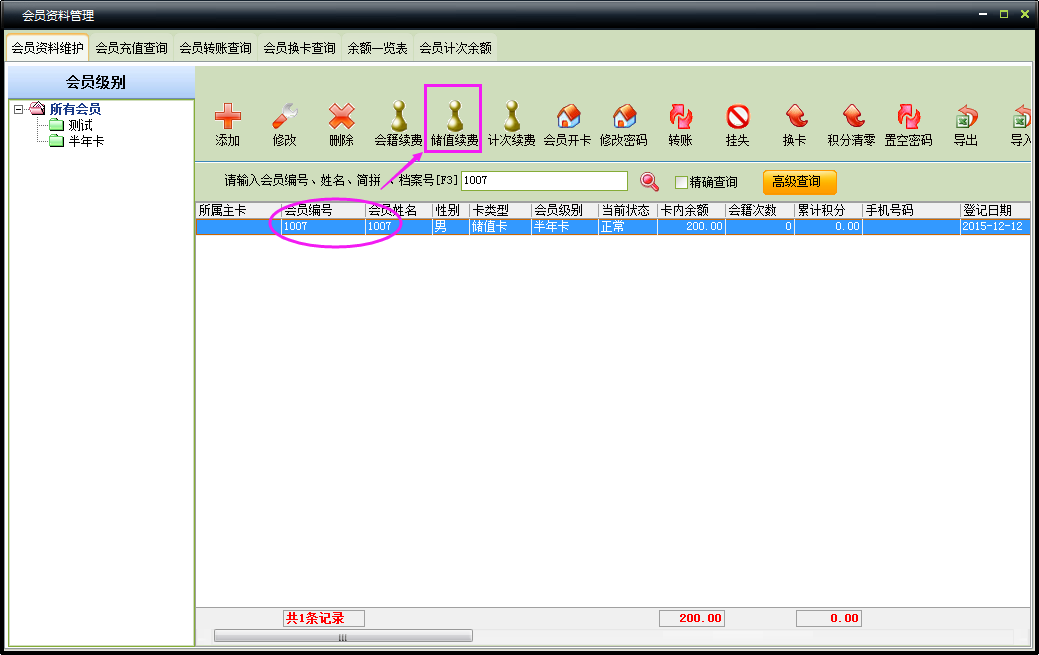Click the 所属主卡 column header

point(239,210)
